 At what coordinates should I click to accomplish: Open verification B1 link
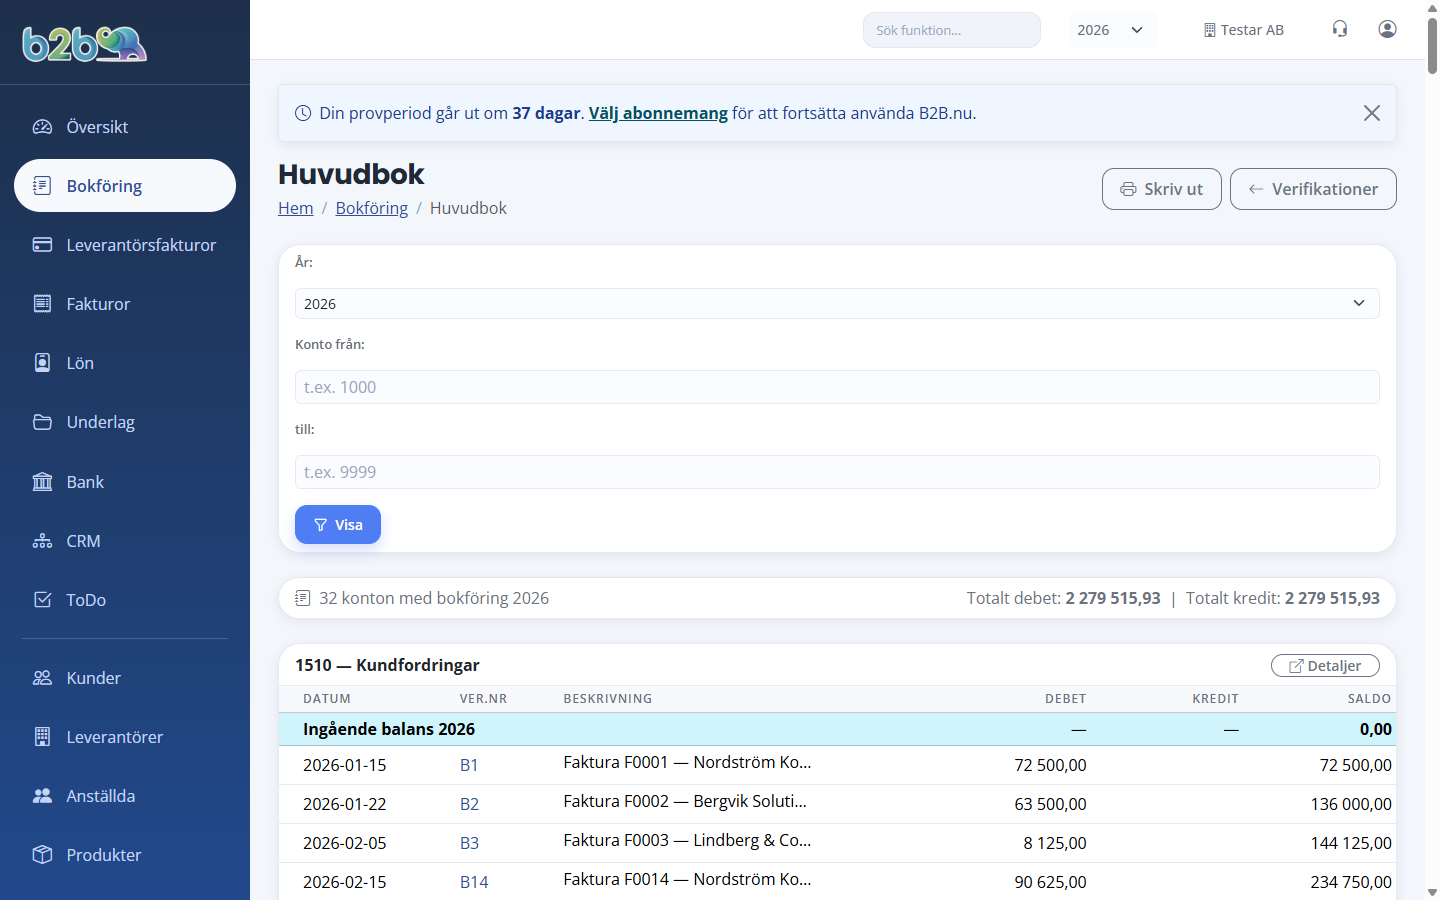[x=469, y=765]
